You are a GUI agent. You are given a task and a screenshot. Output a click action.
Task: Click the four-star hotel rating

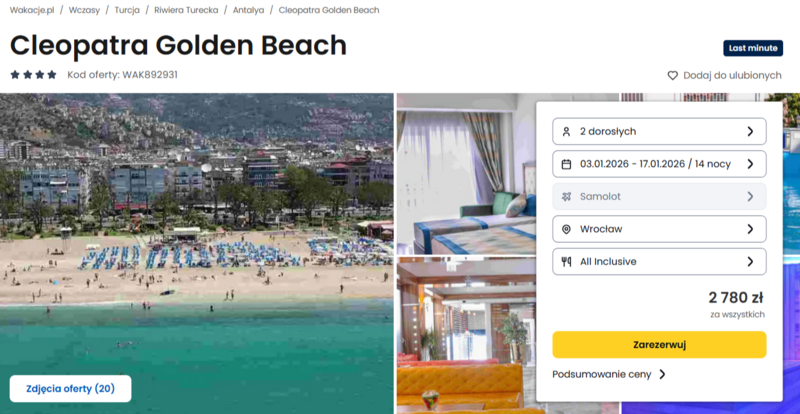(x=33, y=75)
